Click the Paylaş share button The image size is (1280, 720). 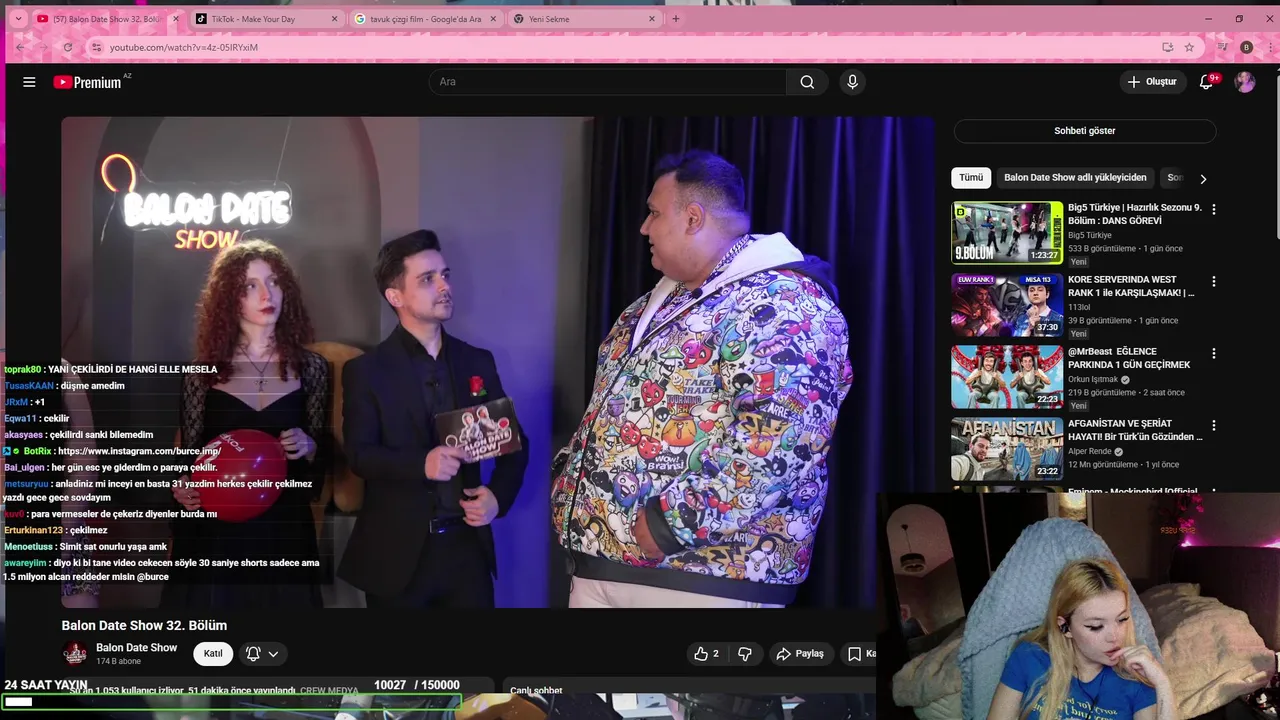800,654
